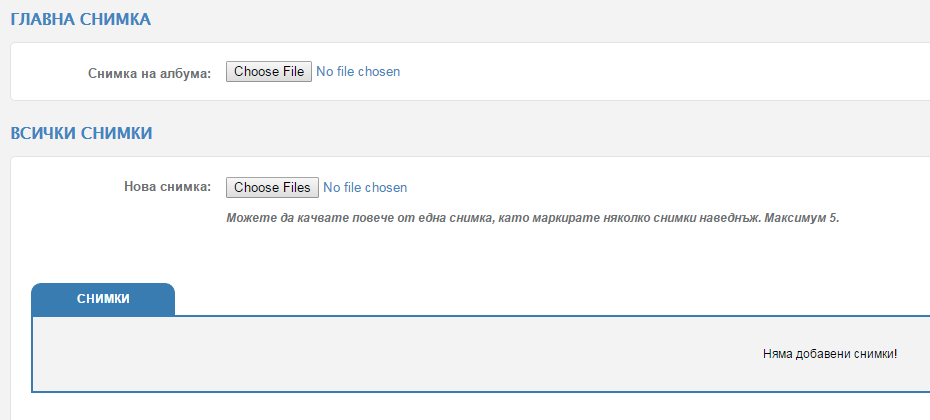Click Choose Files for new photo
Image resolution: width=930 pixels, height=420 pixels.
click(272, 187)
